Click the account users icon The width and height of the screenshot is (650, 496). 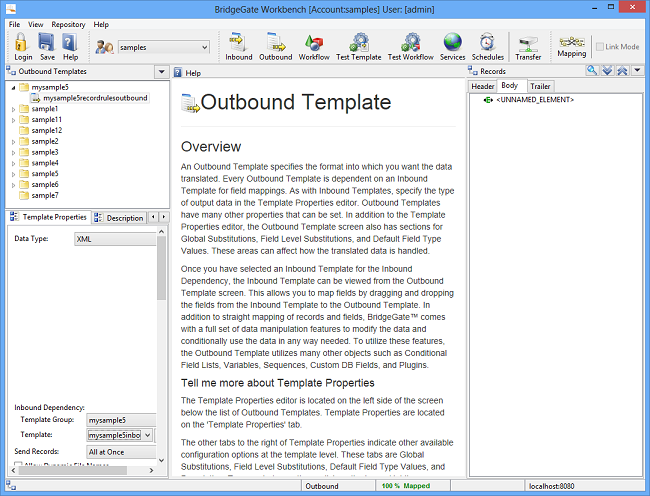click(104, 47)
